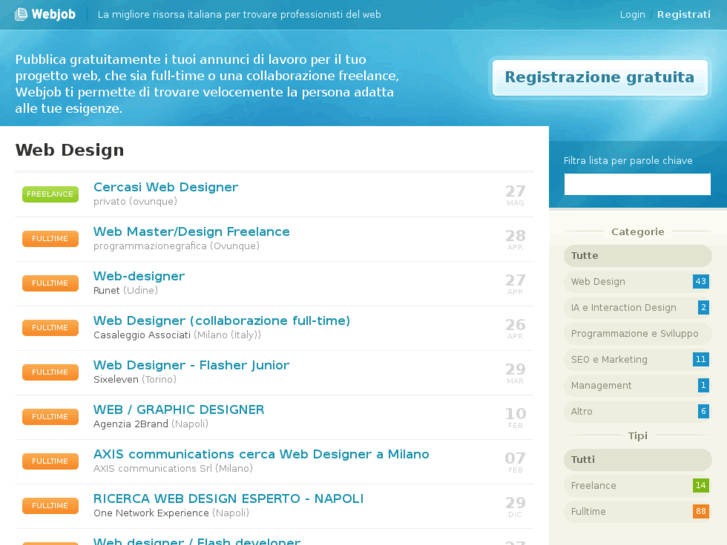The width and height of the screenshot is (727, 545).
Task: Click the 'Filtra lista per parole chiave' label
Action: click(628, 160)
